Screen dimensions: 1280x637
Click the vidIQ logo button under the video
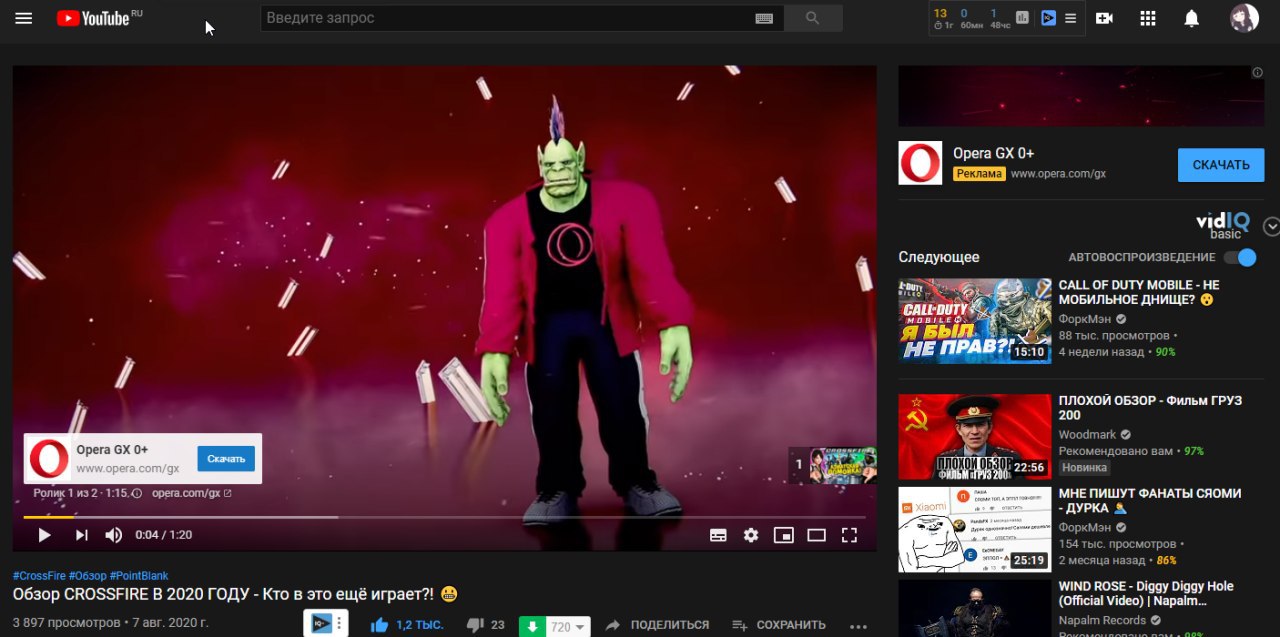pos(321,624)
